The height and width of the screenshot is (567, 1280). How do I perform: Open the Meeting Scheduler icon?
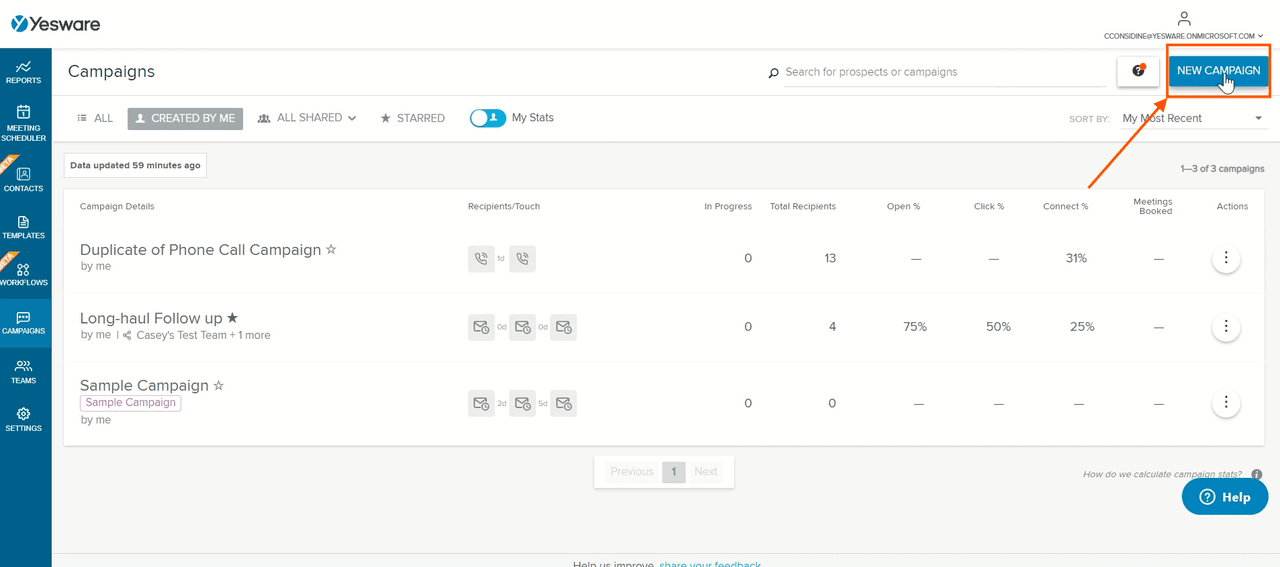click(24, 122)
